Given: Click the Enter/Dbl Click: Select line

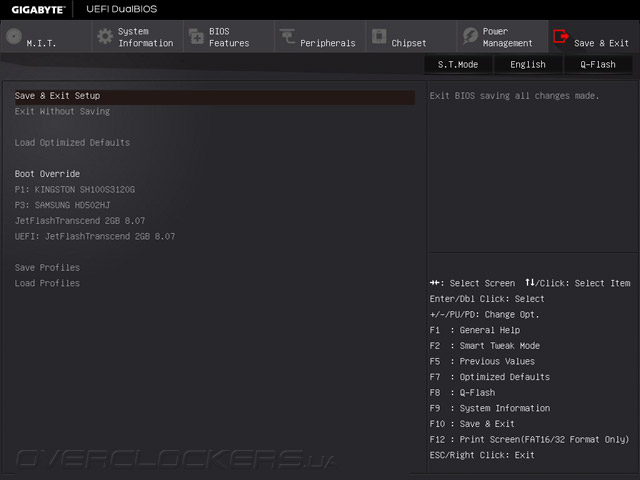Looking at the screenshot, I should [487, 299].
